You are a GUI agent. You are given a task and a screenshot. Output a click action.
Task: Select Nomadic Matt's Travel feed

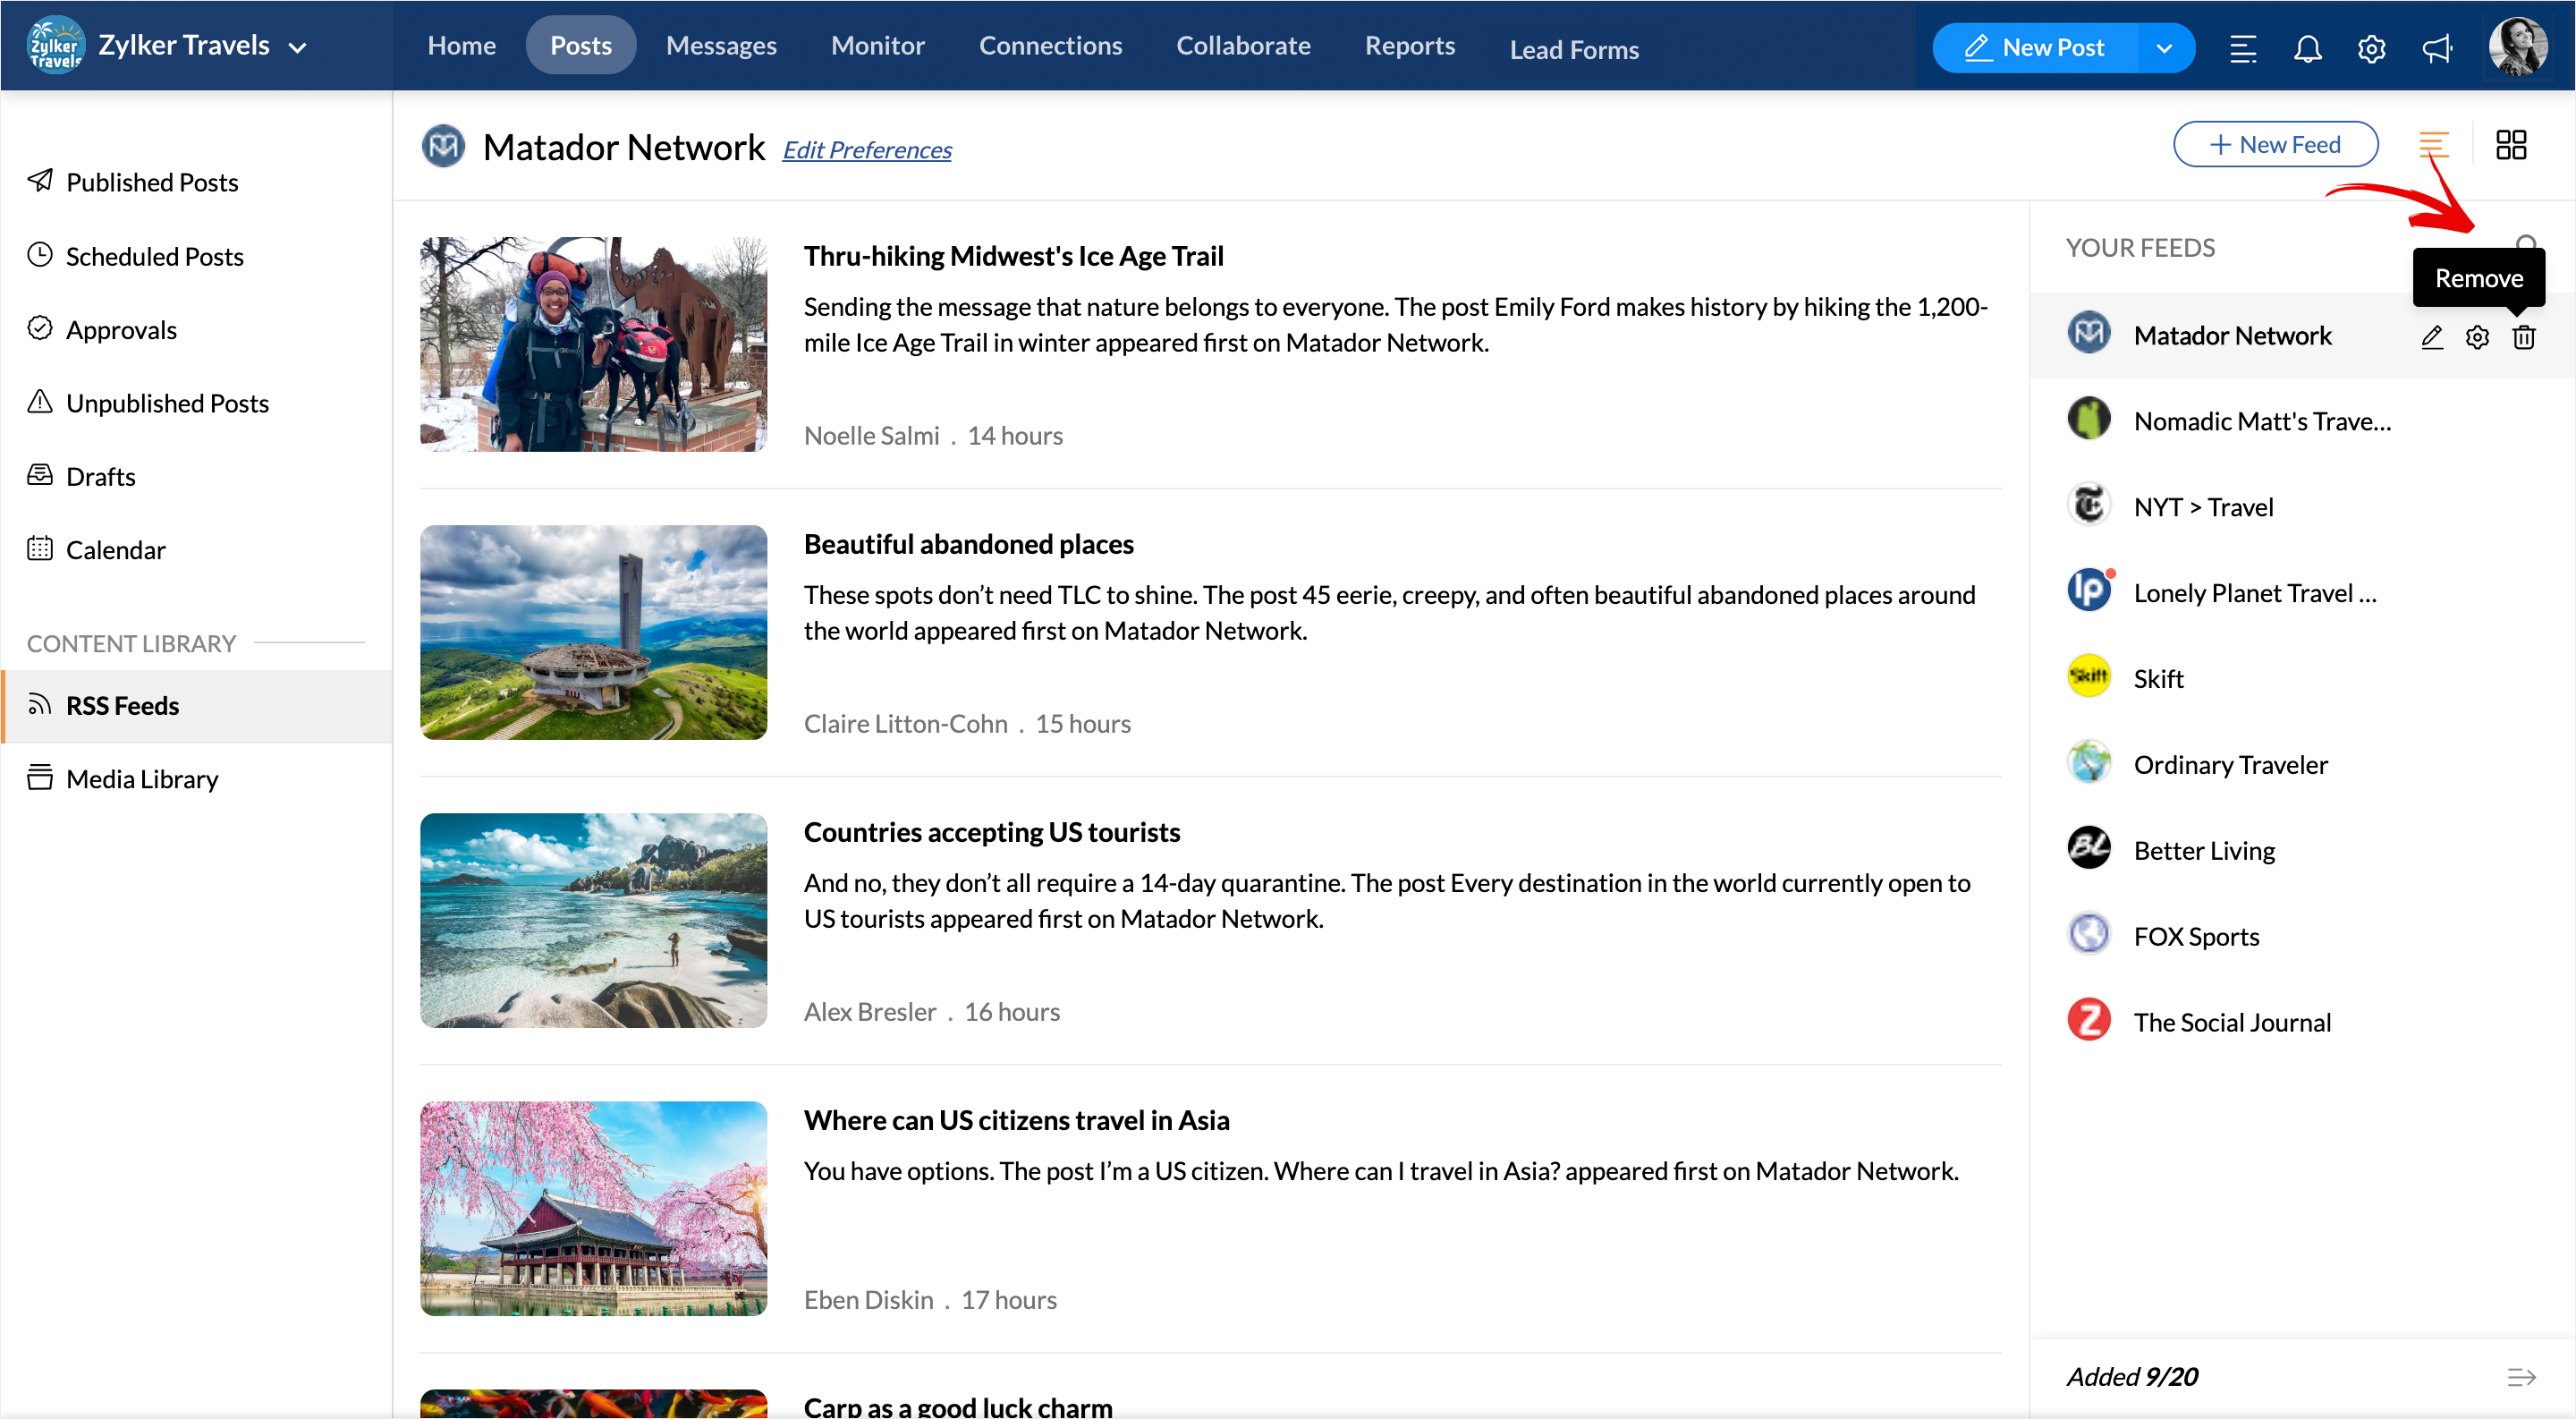coord(2302,421)
